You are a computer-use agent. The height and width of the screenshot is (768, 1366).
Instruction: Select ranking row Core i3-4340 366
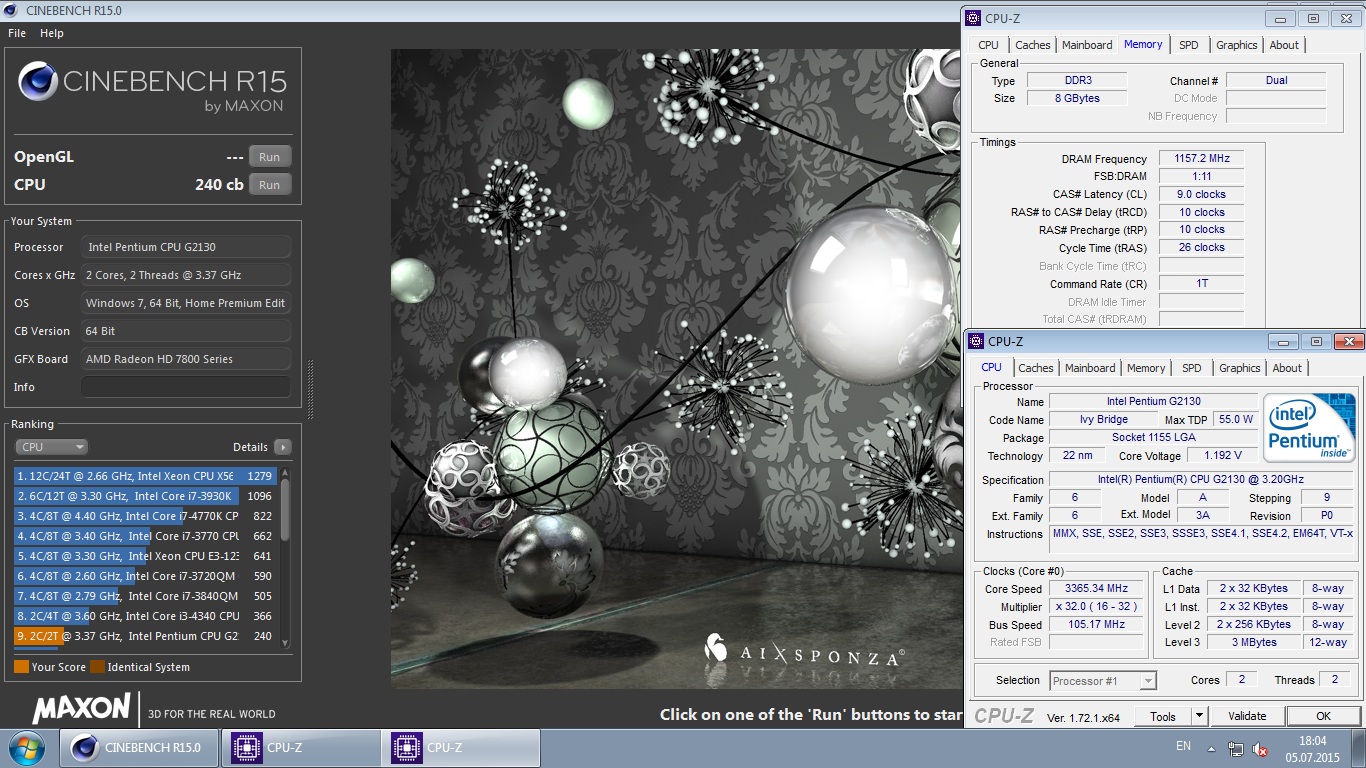pyautogui.click(x=145, y=616)
